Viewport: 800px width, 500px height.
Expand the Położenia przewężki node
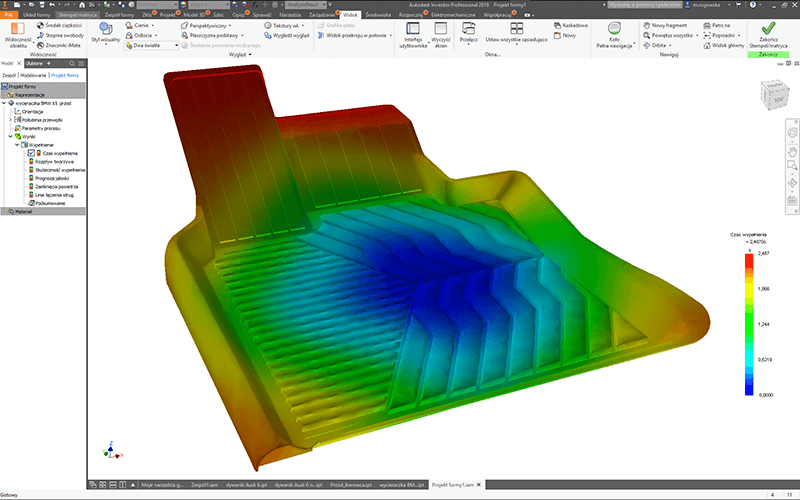[11, 119]
